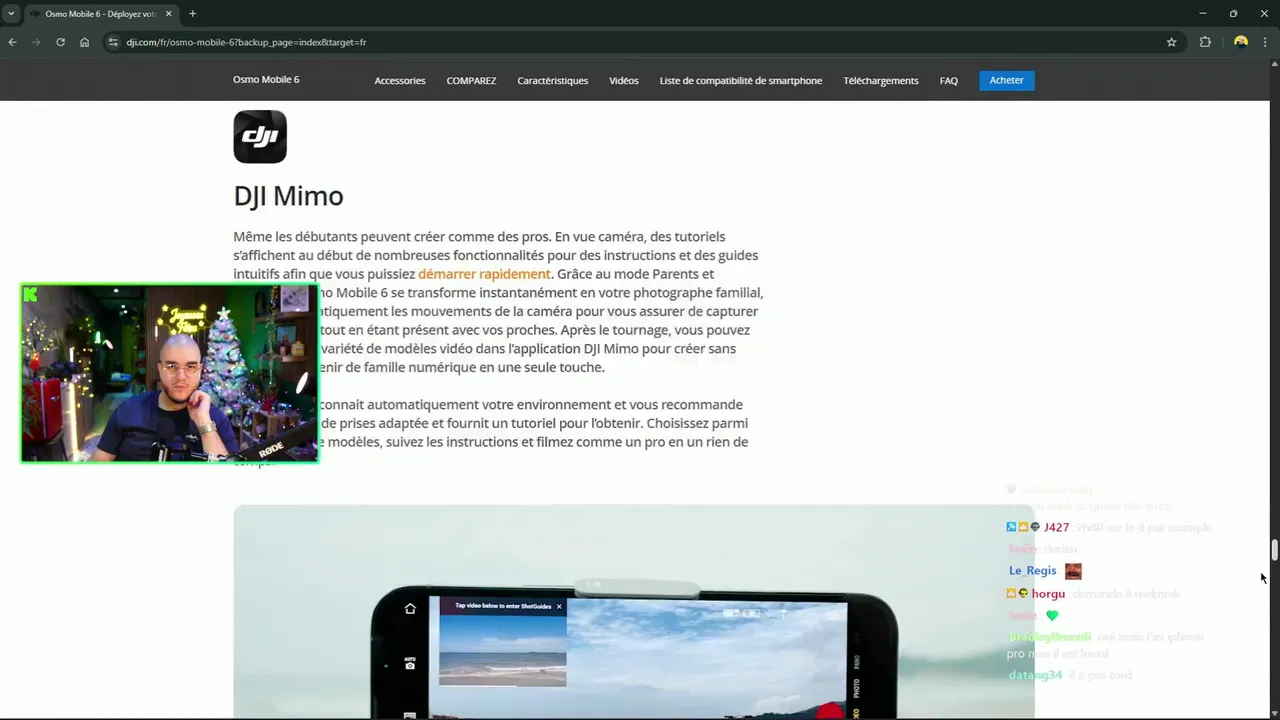Select PANO mode on the phone screen

pos(856,661)
